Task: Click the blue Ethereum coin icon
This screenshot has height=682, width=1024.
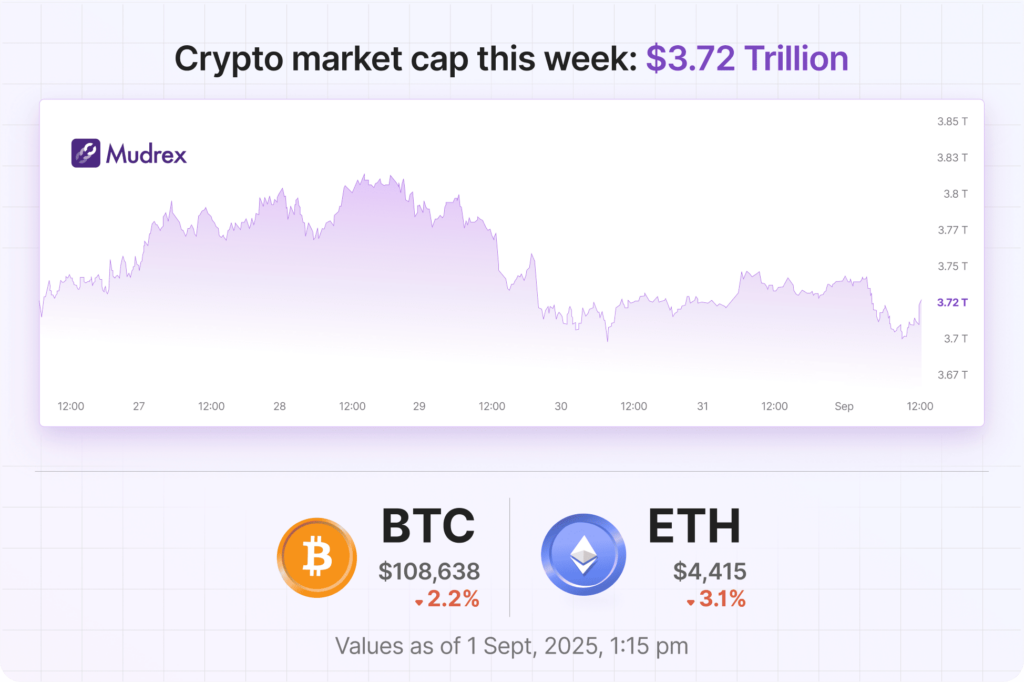Action: coord(583,556)
